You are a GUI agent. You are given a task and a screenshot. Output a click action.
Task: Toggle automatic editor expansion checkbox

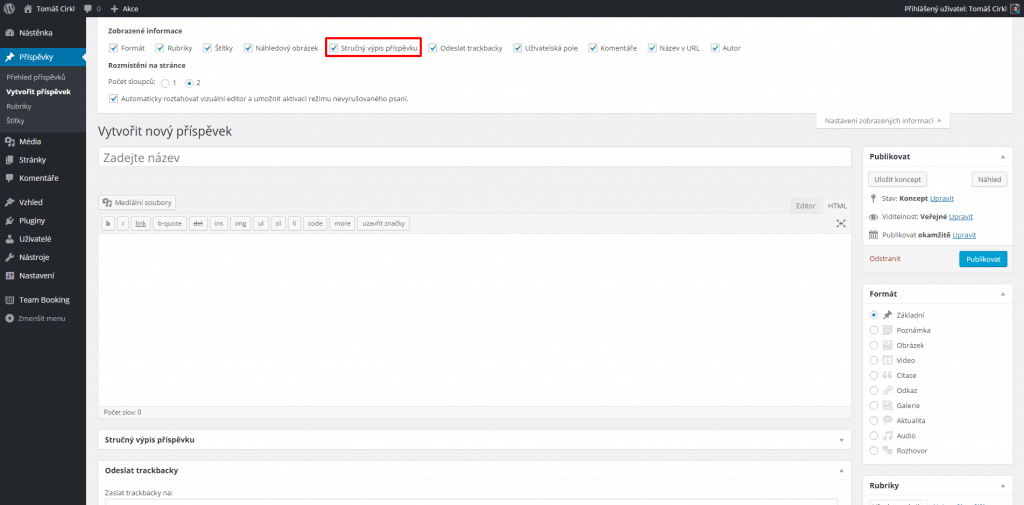[114, 99]
